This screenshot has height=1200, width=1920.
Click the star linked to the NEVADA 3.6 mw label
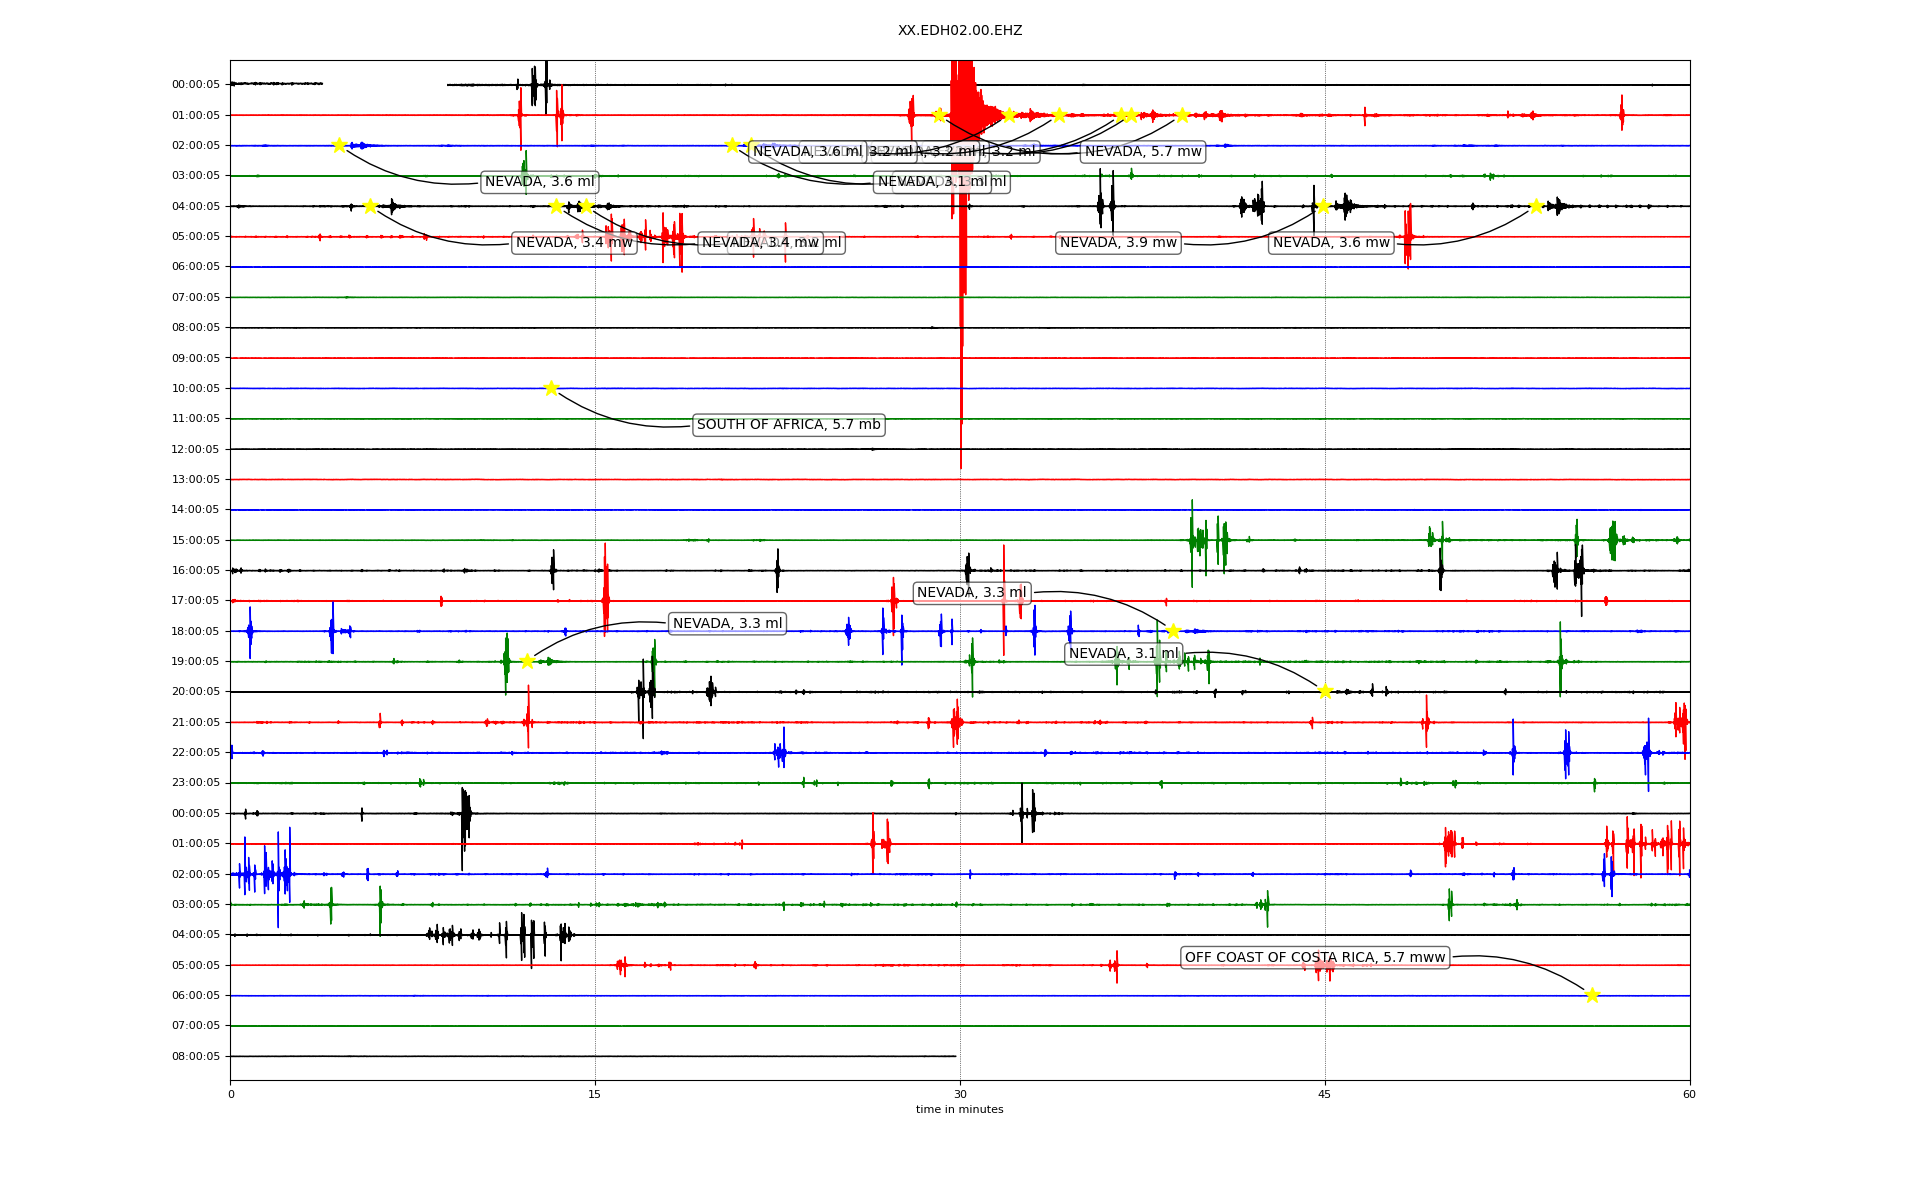tap(1536, 206)
